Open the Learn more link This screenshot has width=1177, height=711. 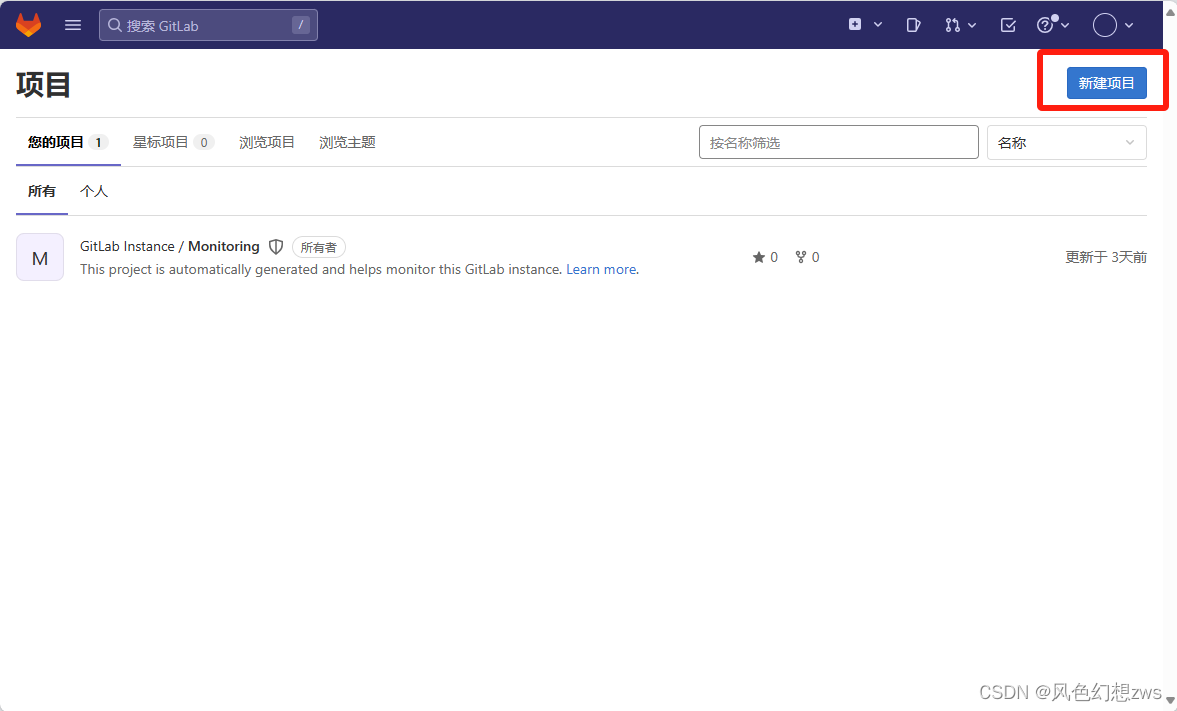[x=600, y=268]
